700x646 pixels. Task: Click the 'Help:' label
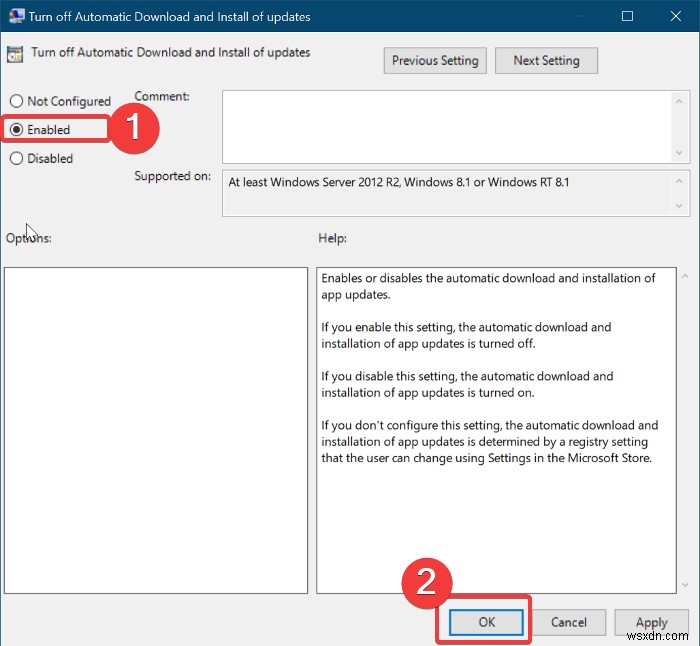332,238
